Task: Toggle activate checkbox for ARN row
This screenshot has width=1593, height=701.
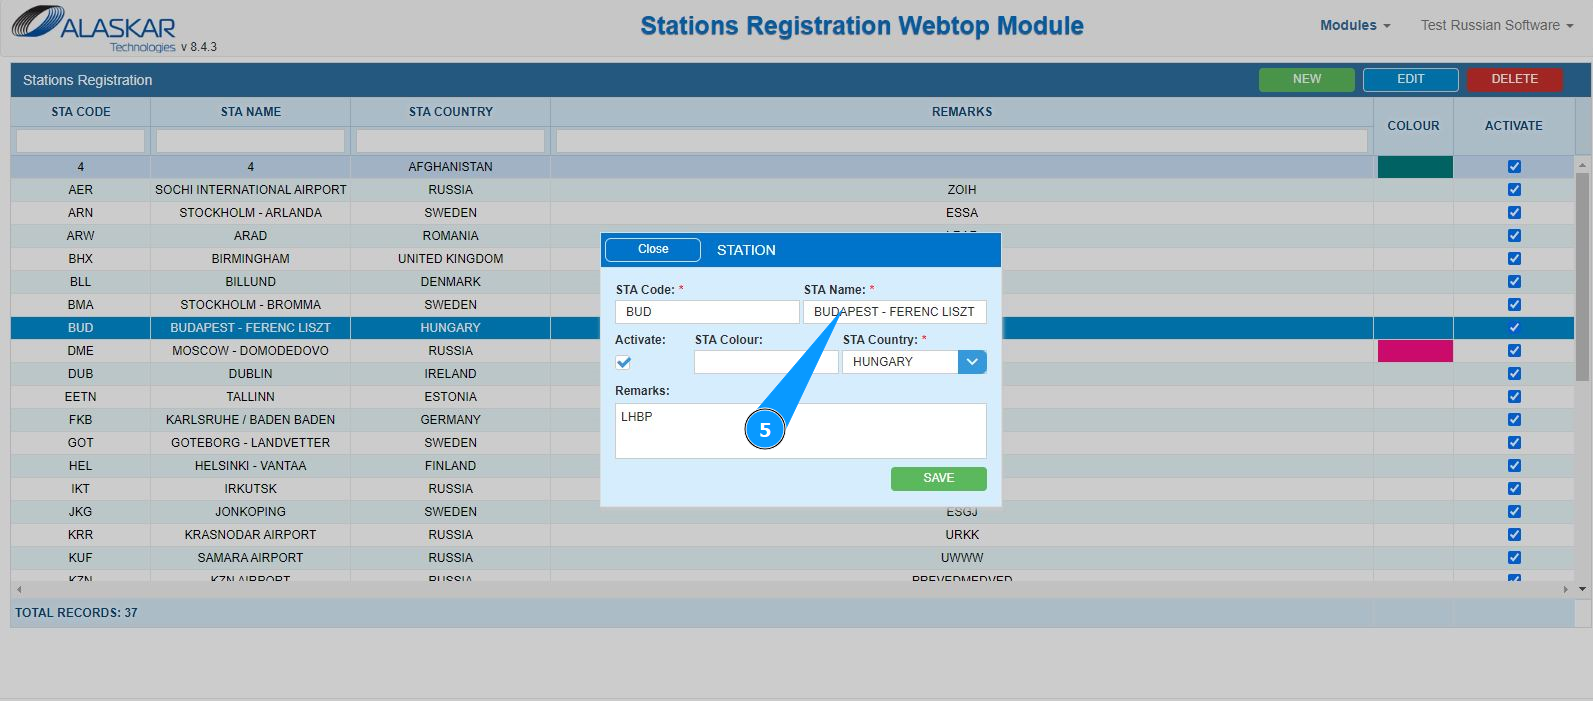Action: pos(1514,213)
